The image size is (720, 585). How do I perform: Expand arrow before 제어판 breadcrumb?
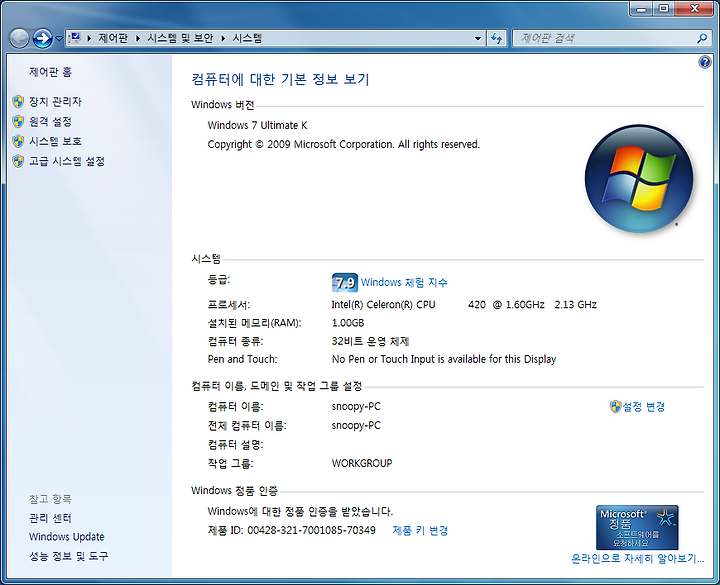click(89, 39)
